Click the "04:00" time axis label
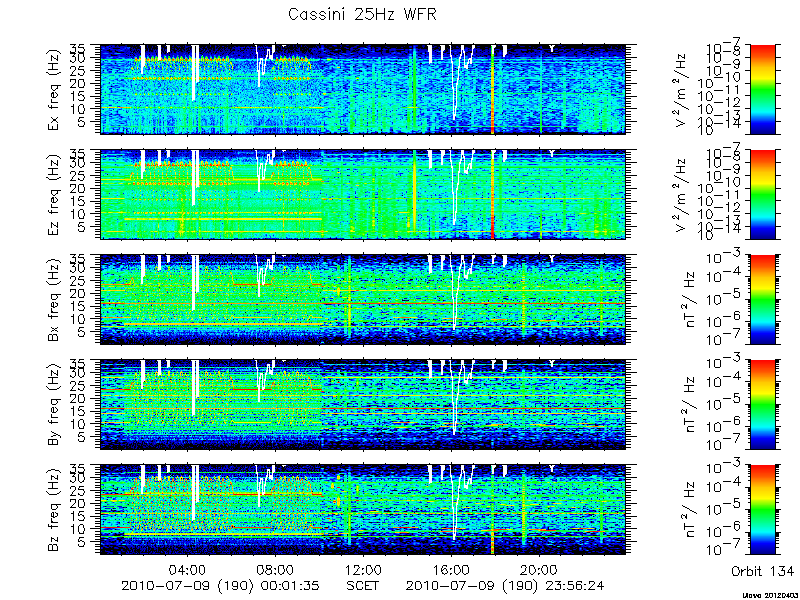800x600 pixels. 188,569
